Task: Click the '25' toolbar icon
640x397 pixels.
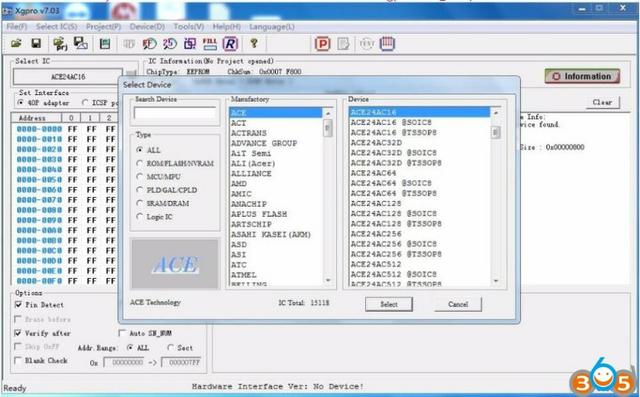Action: [x=170, y=44]
